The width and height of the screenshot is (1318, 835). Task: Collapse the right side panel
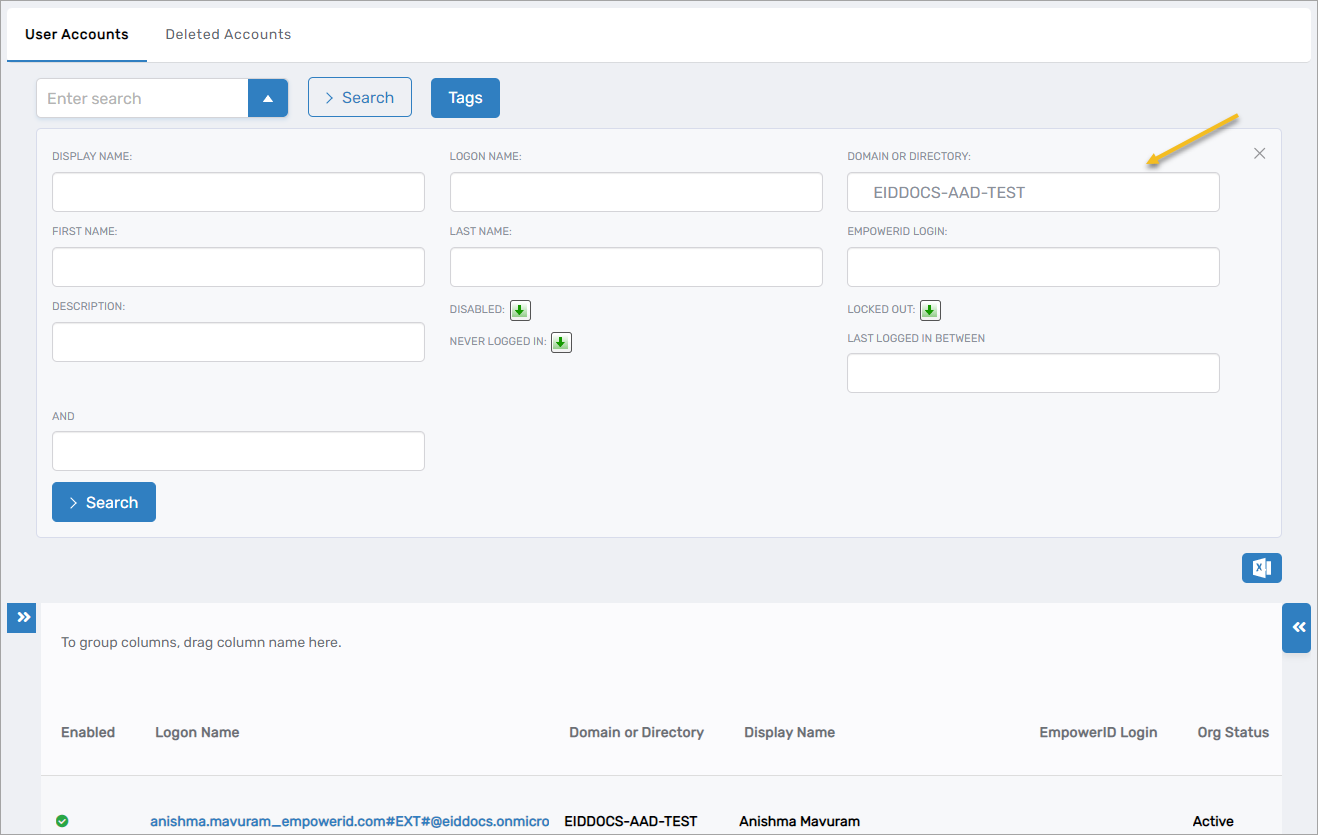tap(1297, 628)
